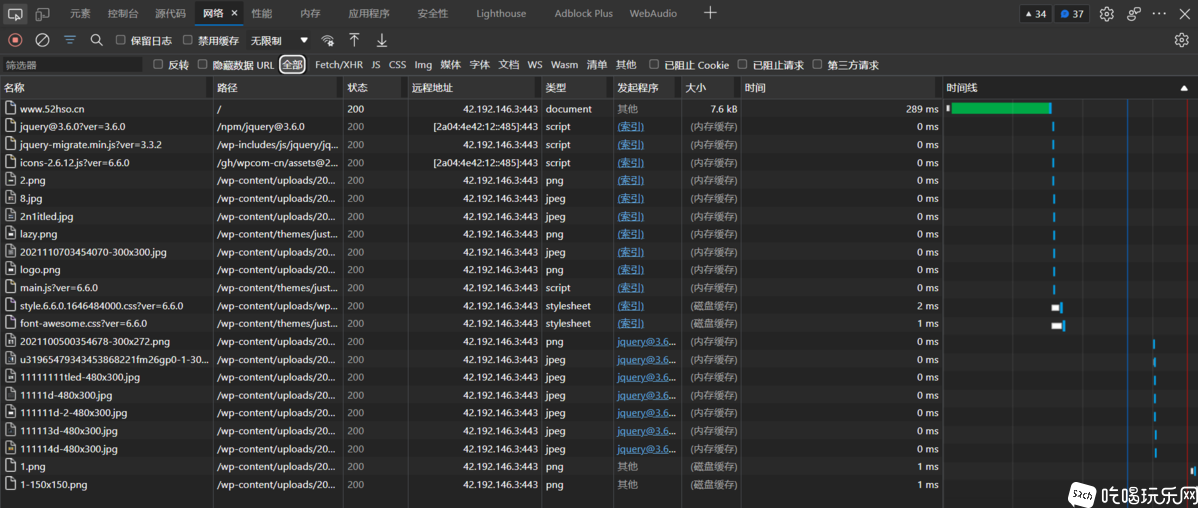Open network panel settings gear
This screenshot has width=1198, height=508.
1181,40
